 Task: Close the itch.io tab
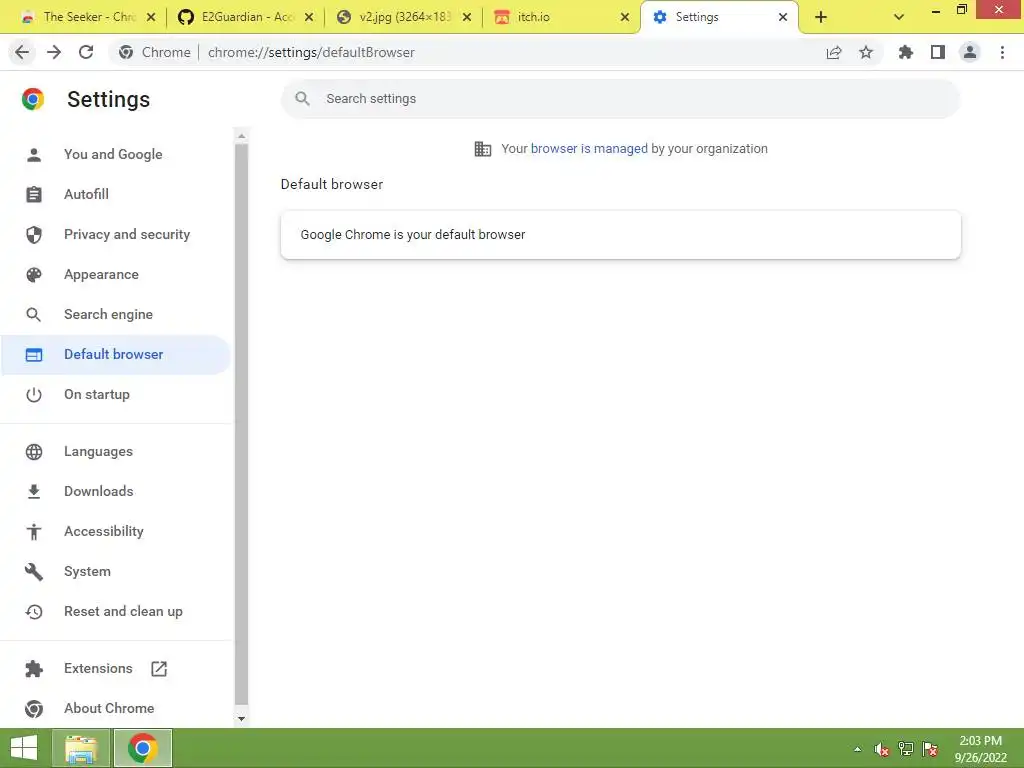[x=625, y=17]
